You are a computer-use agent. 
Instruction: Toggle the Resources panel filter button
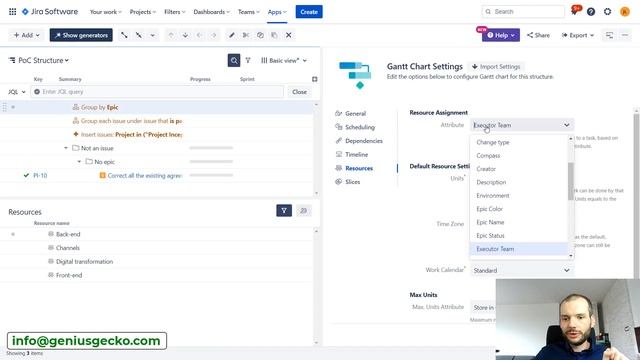(x=284, y=211)
